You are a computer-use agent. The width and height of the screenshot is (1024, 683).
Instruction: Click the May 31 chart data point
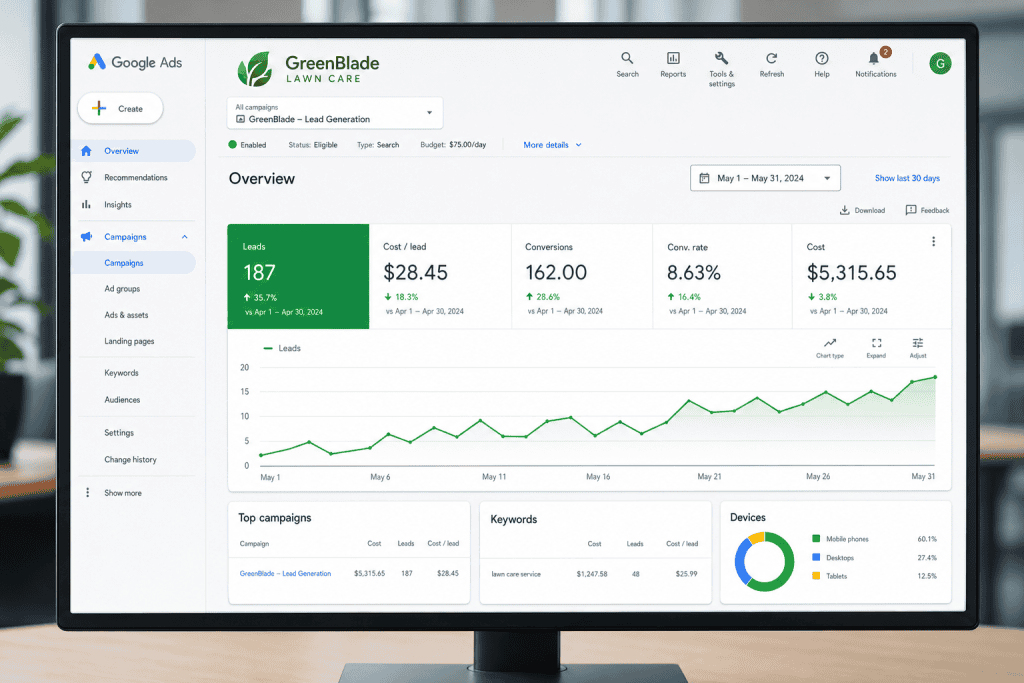[935, 377]
